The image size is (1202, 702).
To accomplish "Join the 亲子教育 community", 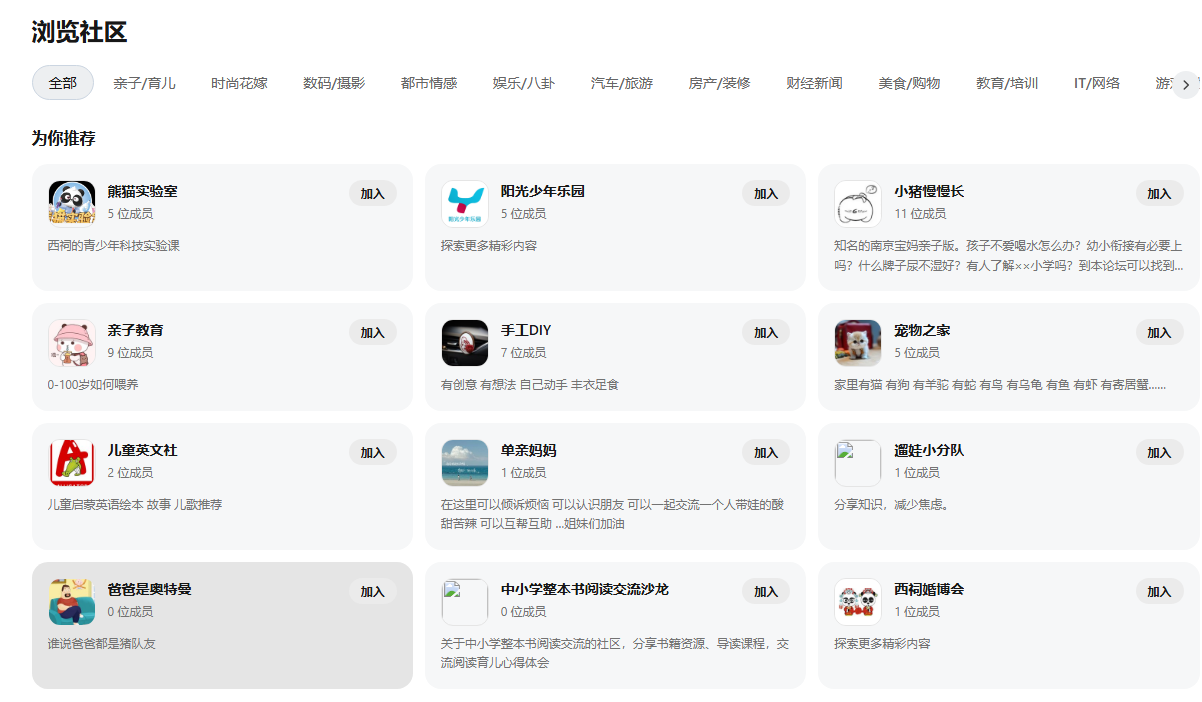I will pyautogui.click(x=373, y=333).
